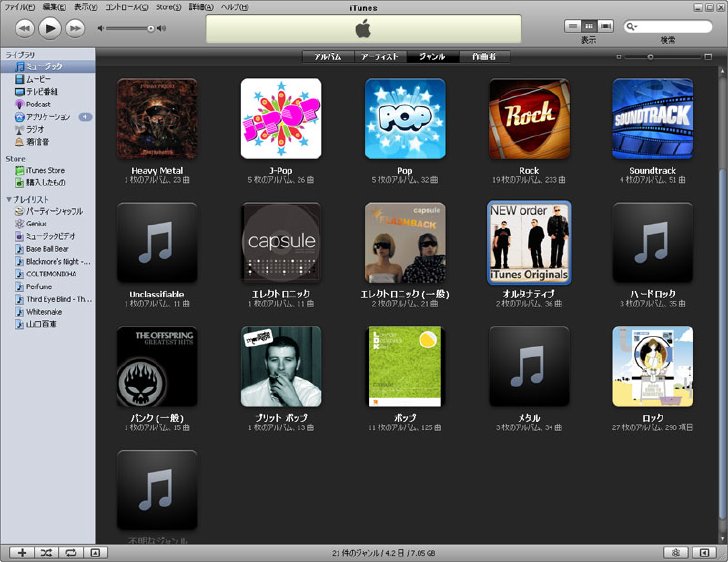Focus the search field
The width and height of the screenshot is (728, 562).
pyautogui.click(x=668, y=26)
